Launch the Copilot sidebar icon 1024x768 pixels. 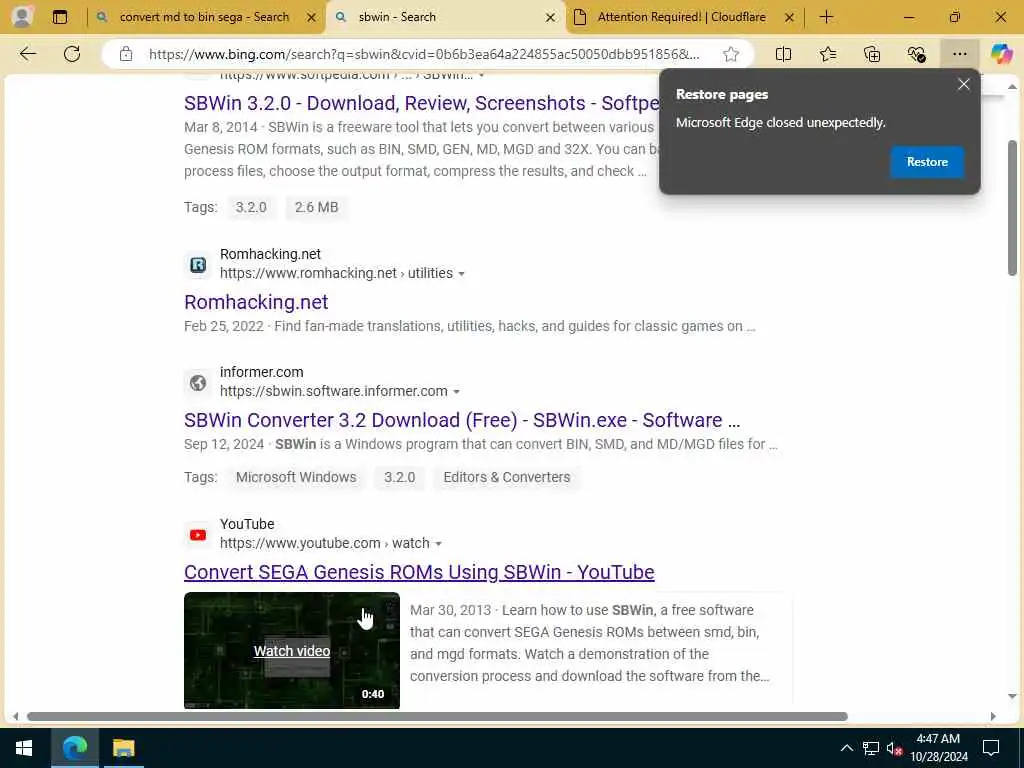[1001, 54]
